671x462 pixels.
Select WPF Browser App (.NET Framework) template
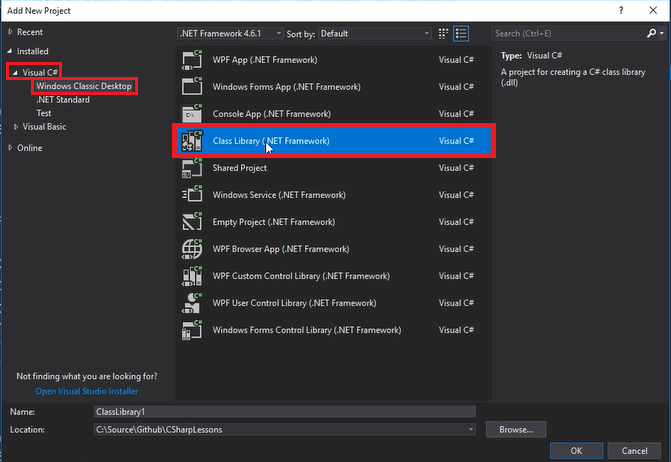[x=334, y=249]
